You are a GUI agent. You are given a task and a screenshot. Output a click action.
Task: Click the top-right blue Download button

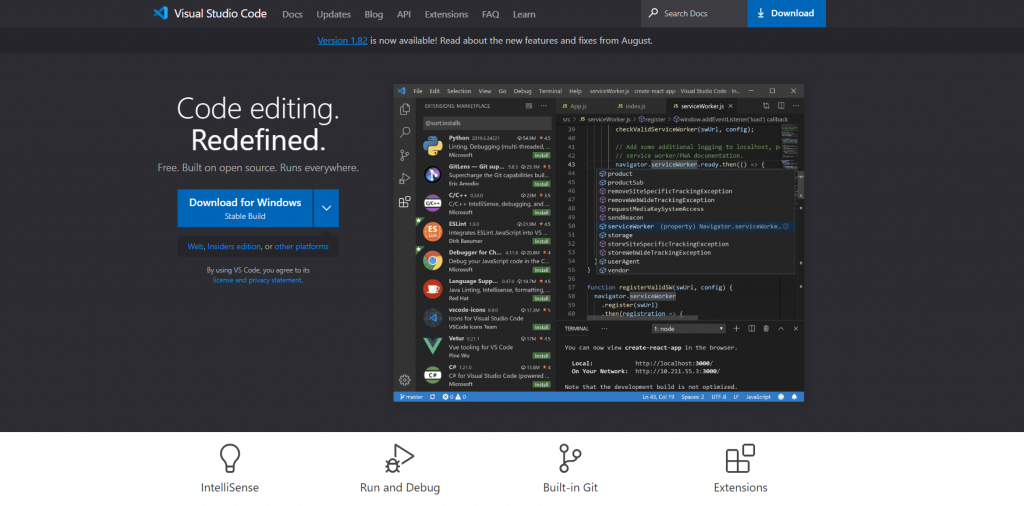786,13
